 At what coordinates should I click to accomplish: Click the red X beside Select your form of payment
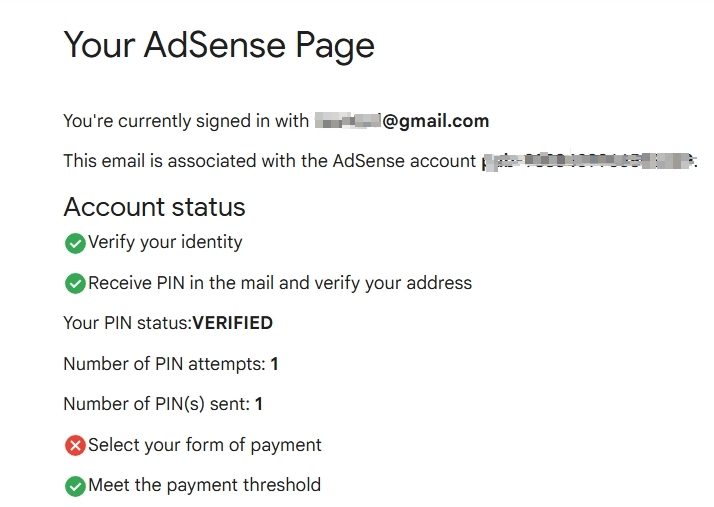tap(75, 446)
